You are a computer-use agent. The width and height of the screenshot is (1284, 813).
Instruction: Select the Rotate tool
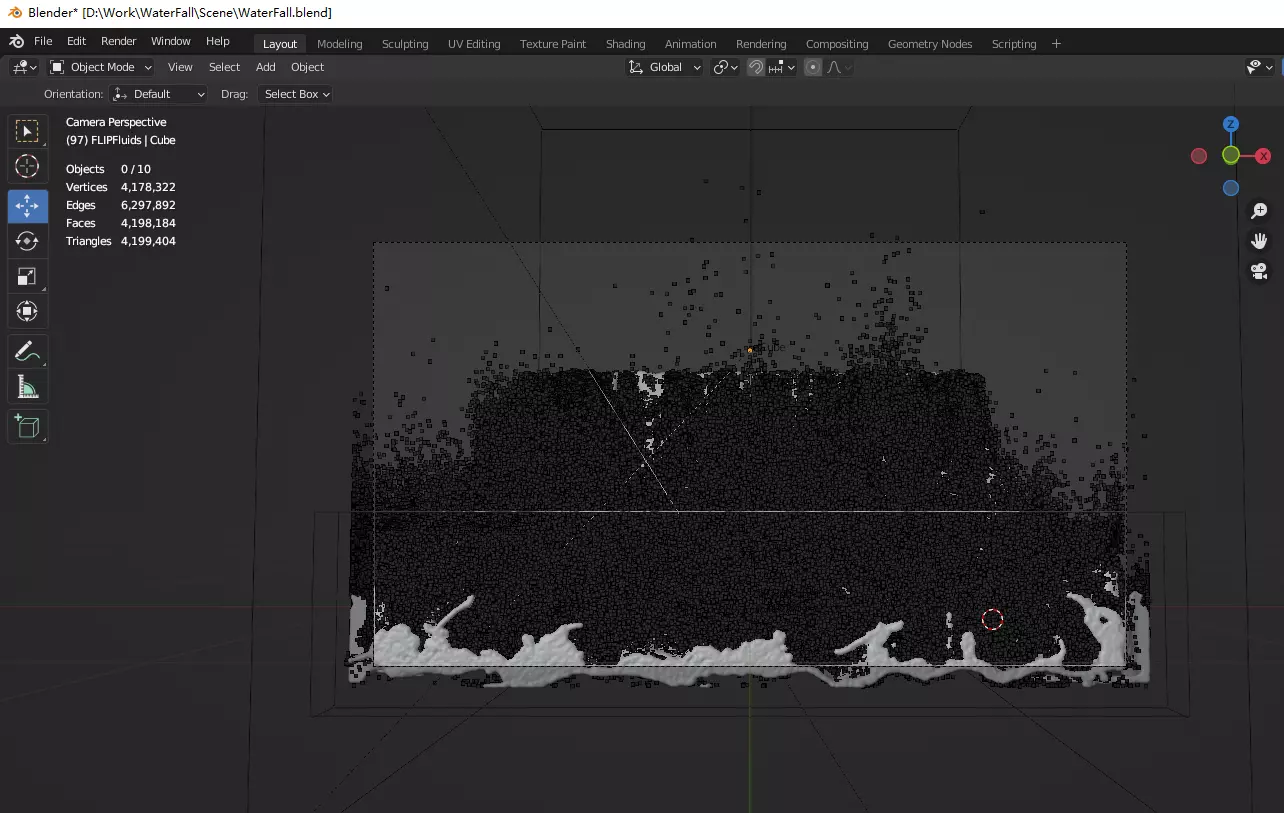[27, 241]
